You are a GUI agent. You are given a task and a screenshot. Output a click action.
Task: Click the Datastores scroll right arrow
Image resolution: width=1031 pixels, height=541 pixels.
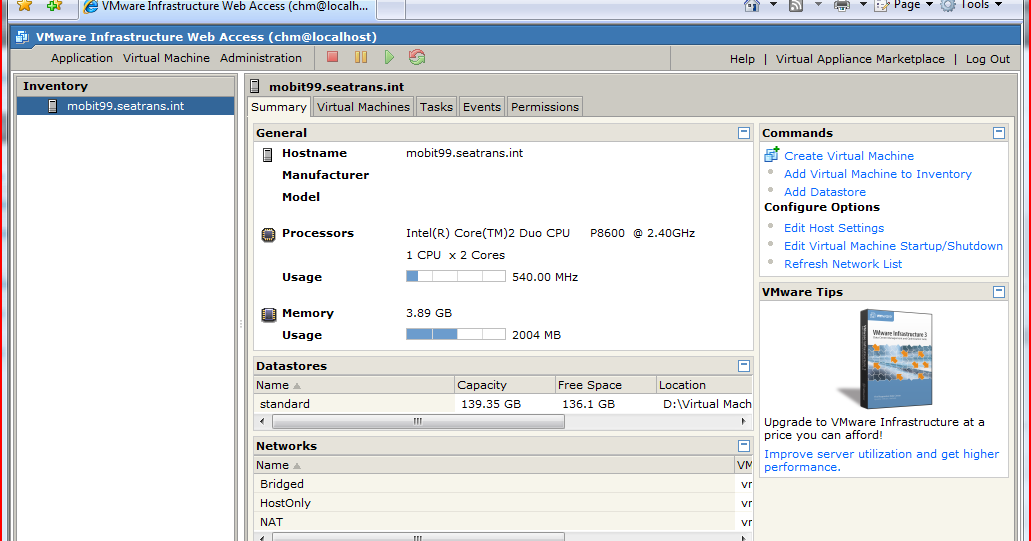744,421
